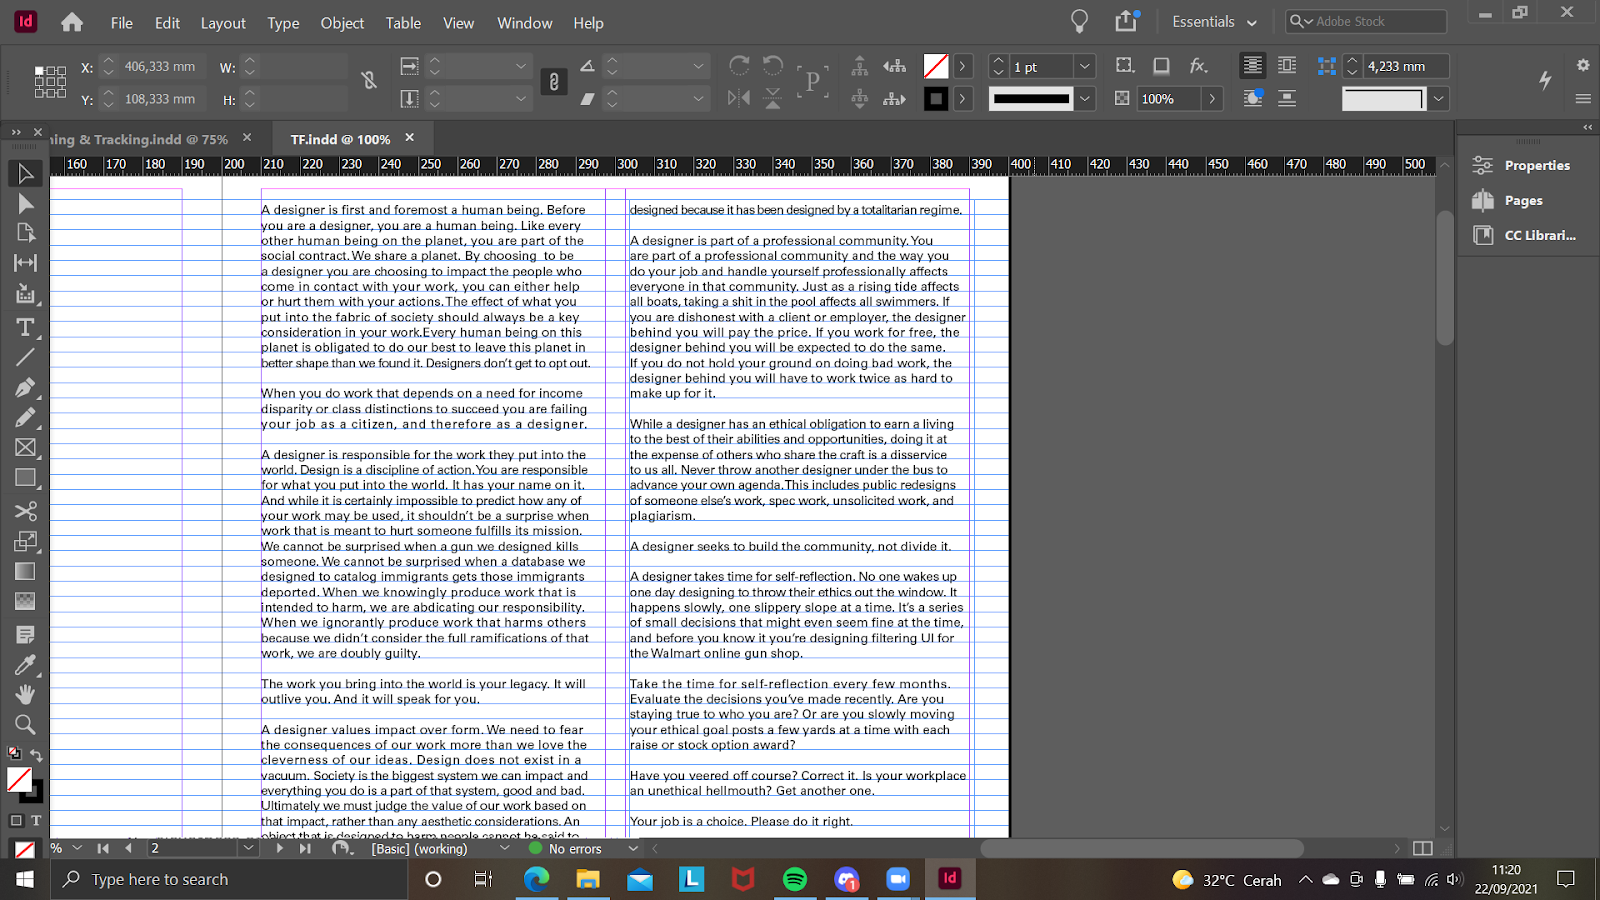The width and height of the screenshot is (1600, 900).
Task: Open corner options shape dropdown
Action: tap(1438, 99)
